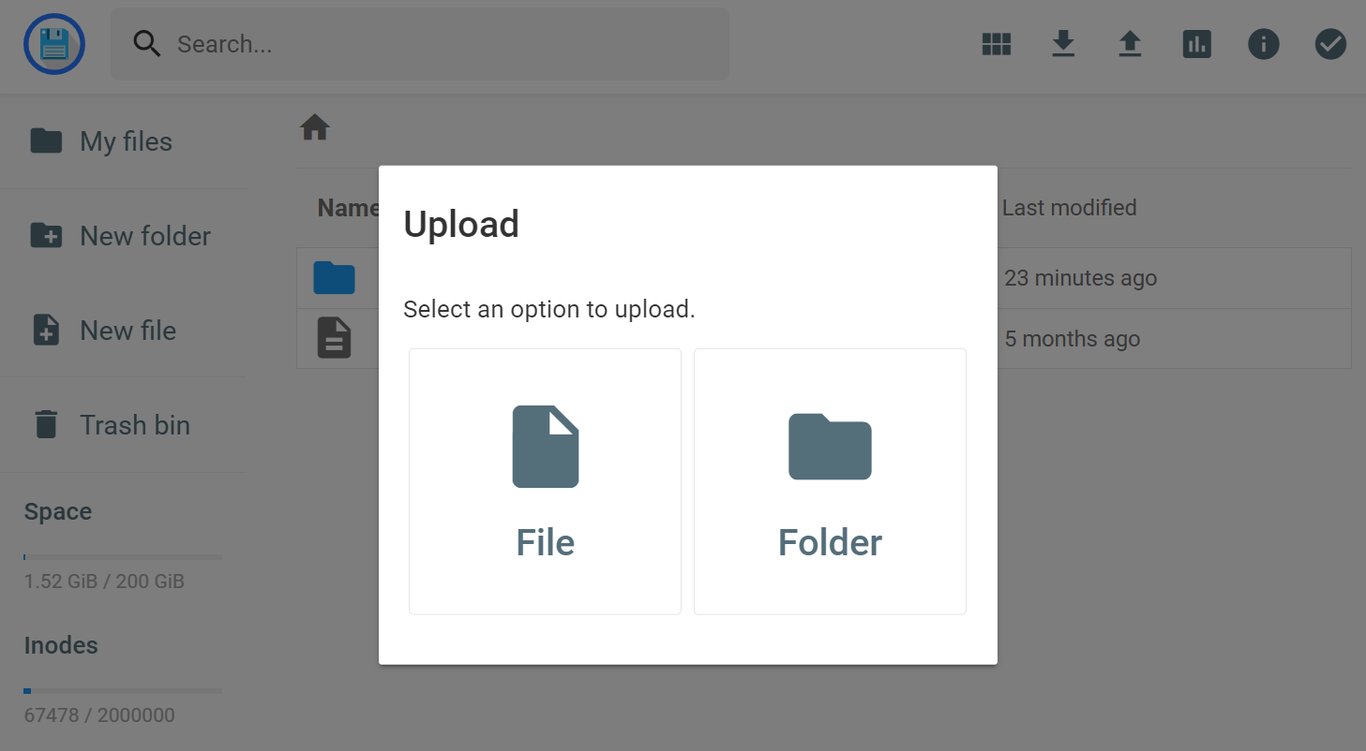Toggle the layout view icon
This screenshot has width=1366, height=751.
[x=996, y=44]
